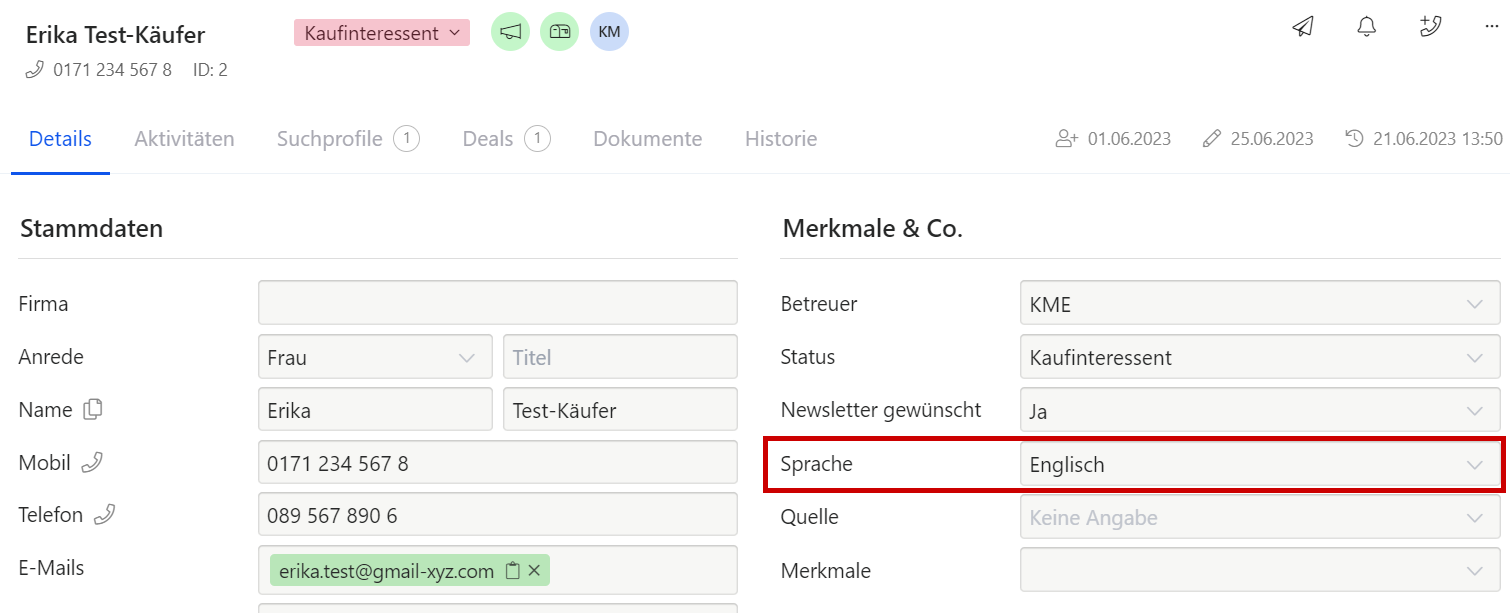Open the three-dot more options menu
1510x613 pixels.
[x=1492, y=27]
